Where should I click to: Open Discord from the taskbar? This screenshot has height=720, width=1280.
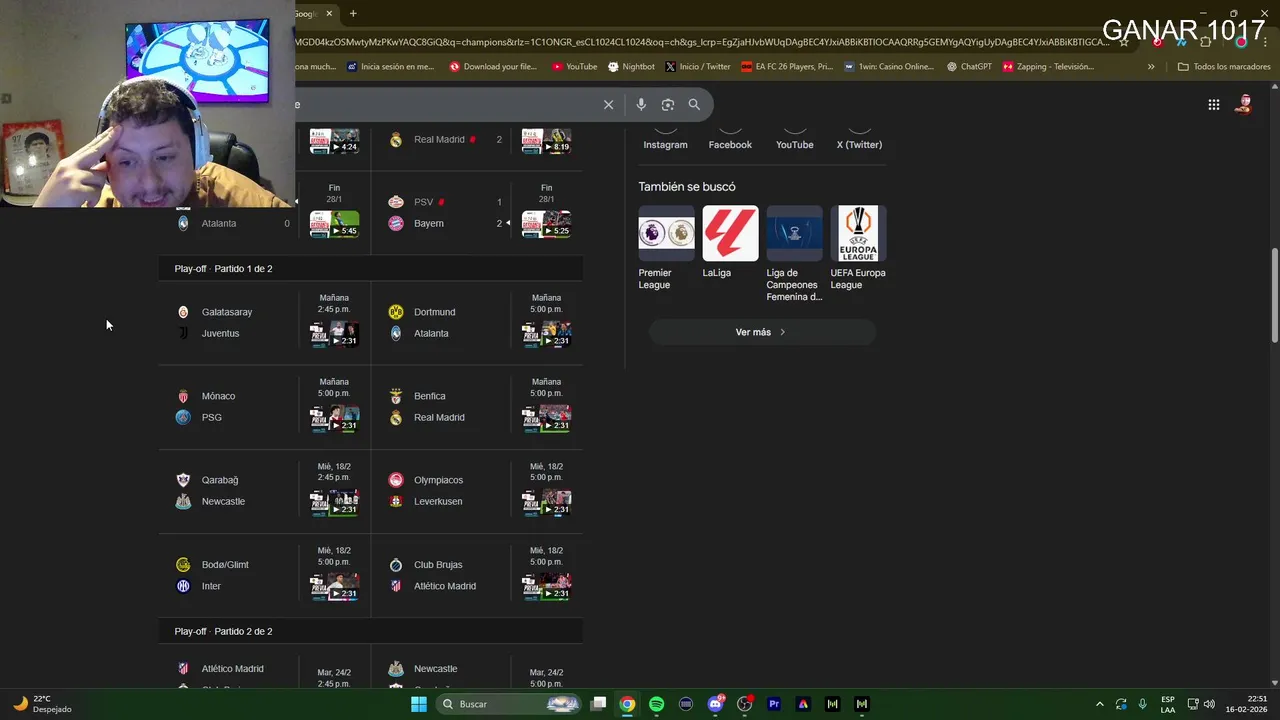click(x=715, y=704)
